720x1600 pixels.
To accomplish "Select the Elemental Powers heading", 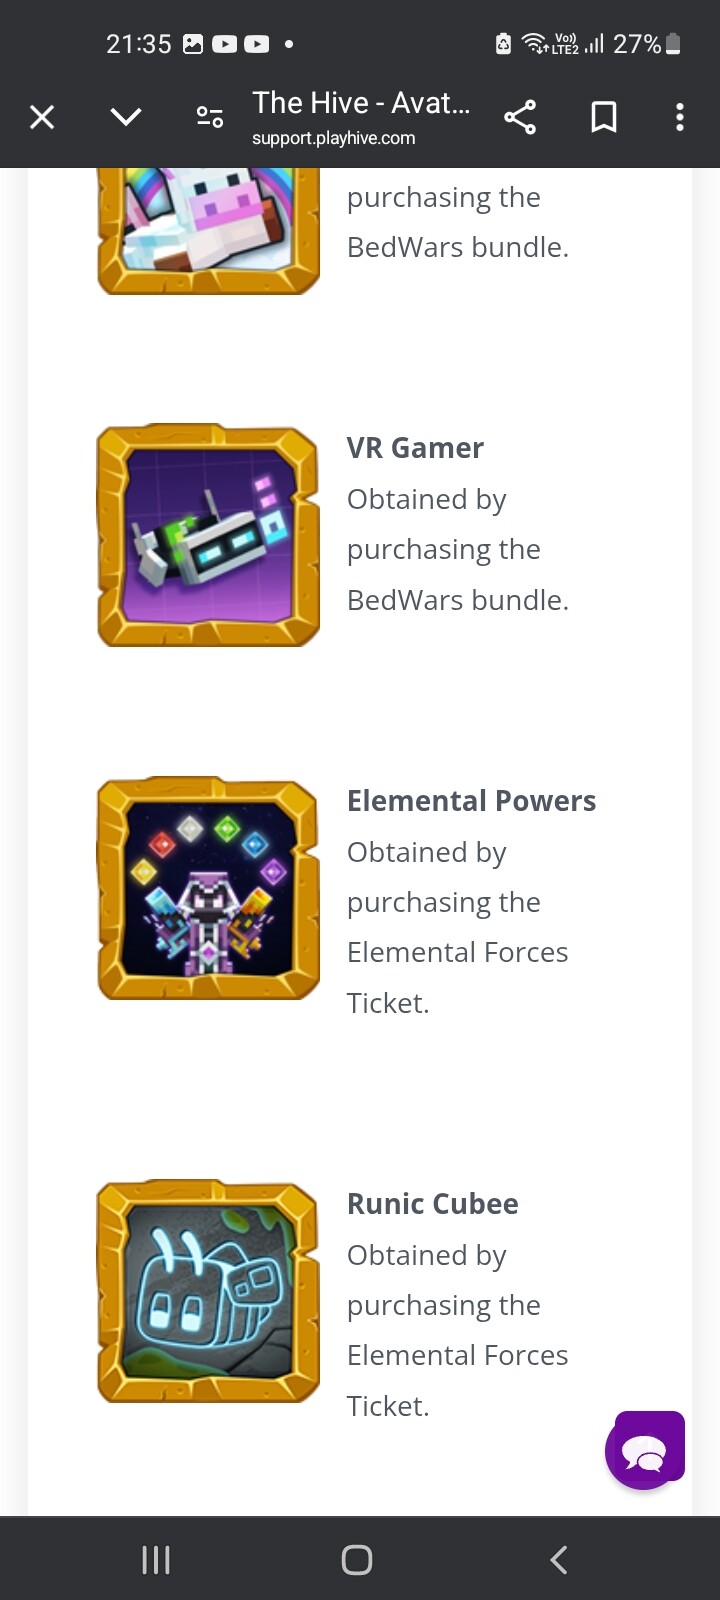I will click(x=471, y=801).
